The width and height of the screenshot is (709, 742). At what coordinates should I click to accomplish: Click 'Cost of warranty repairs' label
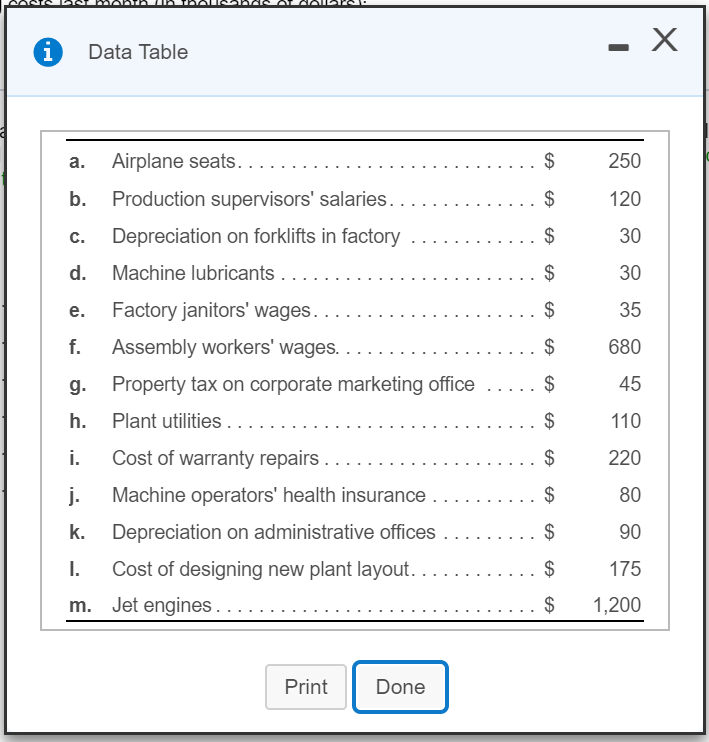[215, 458]
